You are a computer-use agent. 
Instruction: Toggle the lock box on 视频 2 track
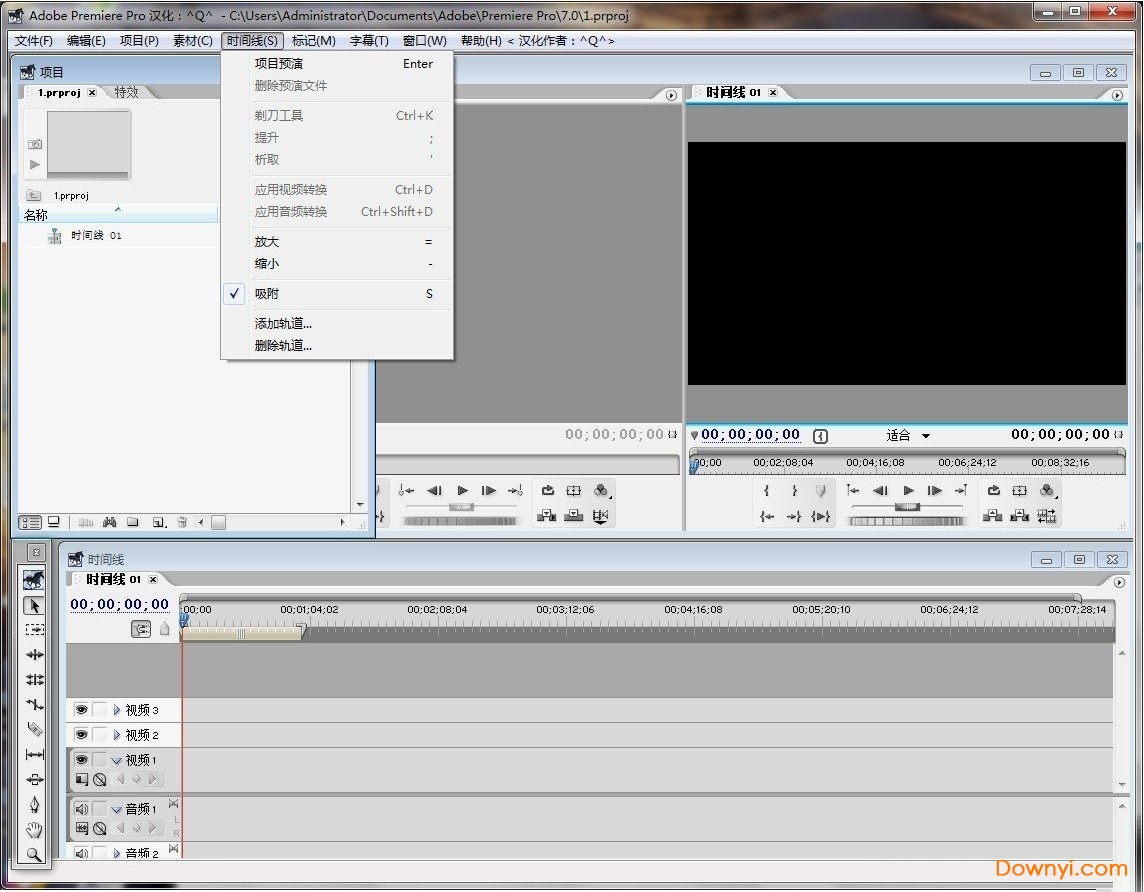(100, 735)
